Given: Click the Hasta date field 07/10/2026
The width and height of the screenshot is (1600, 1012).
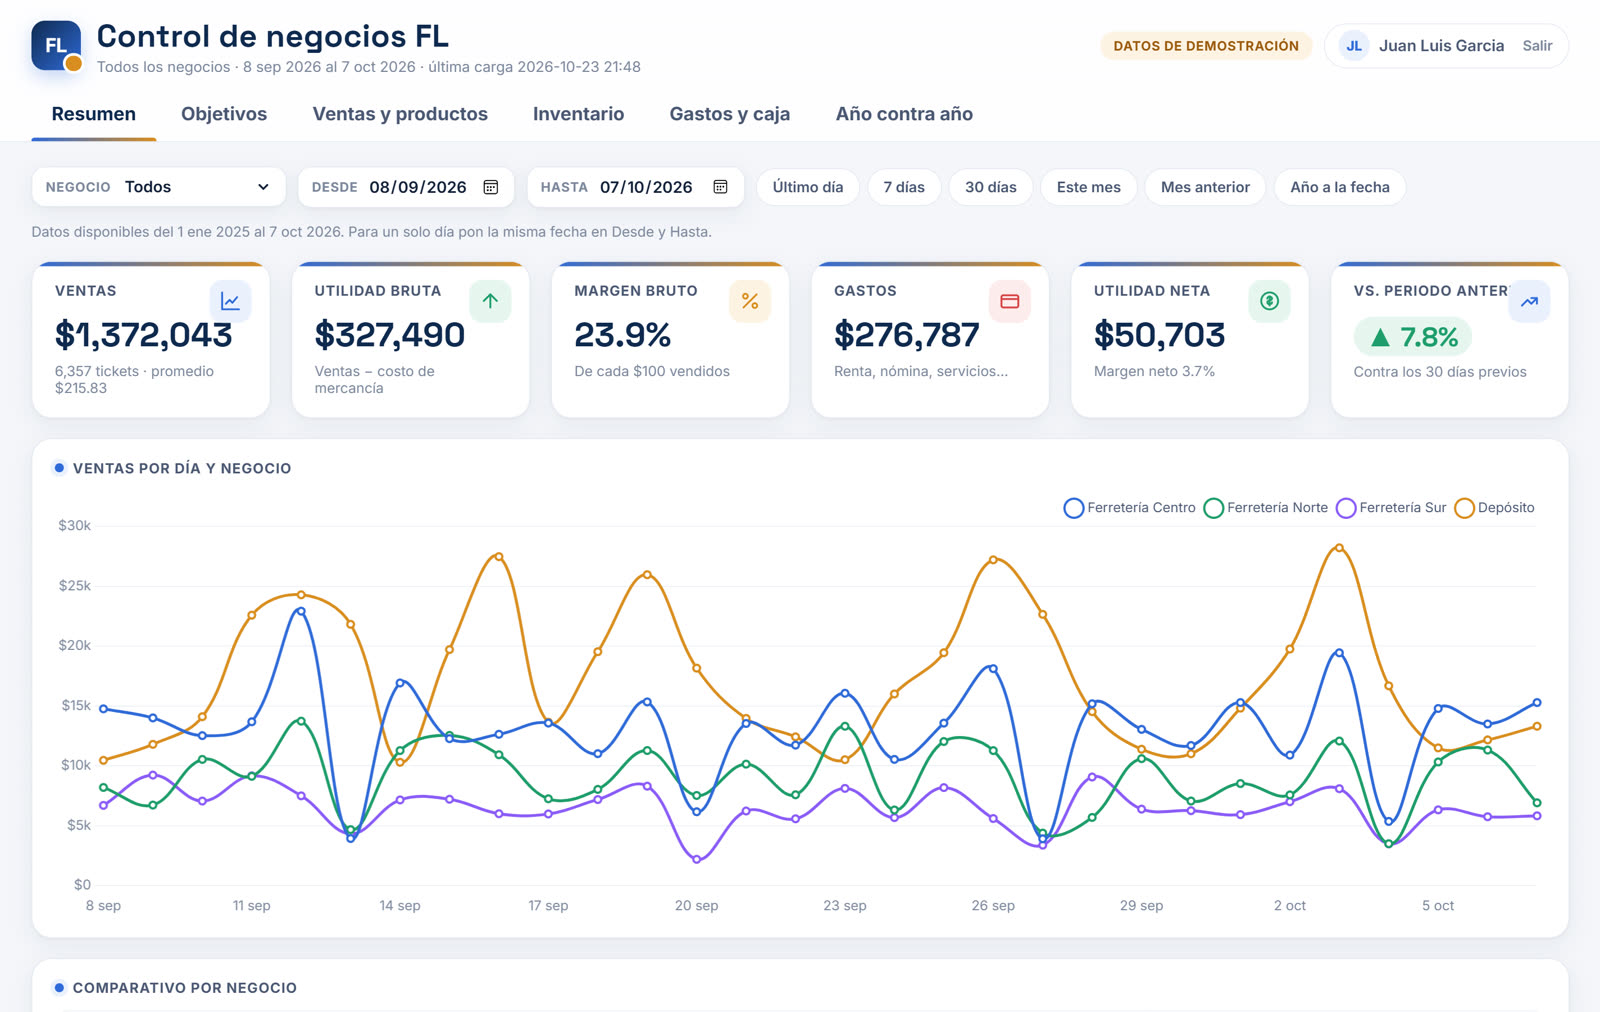Looking at the screenshot, I should coord(636,187).
